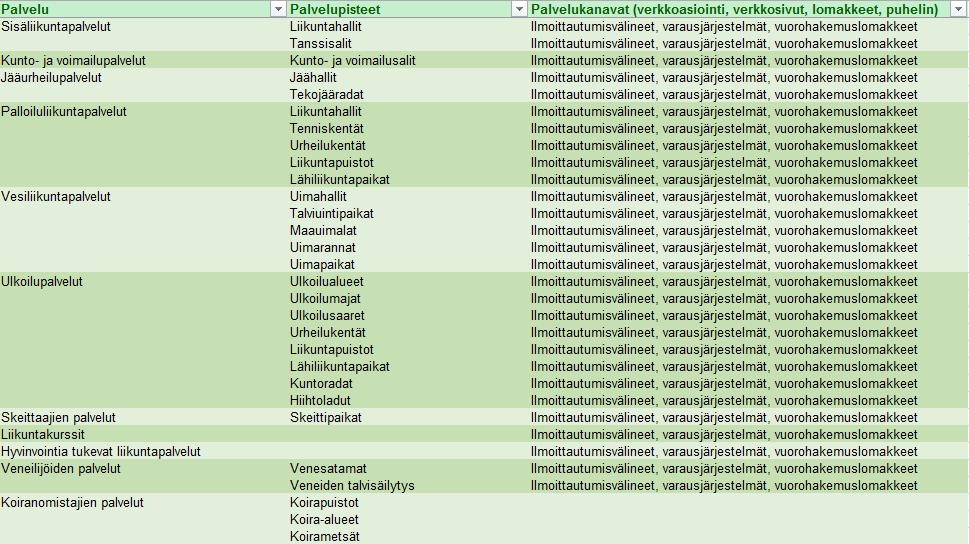Select the Skeittipaikat cell

click(408, 417)
